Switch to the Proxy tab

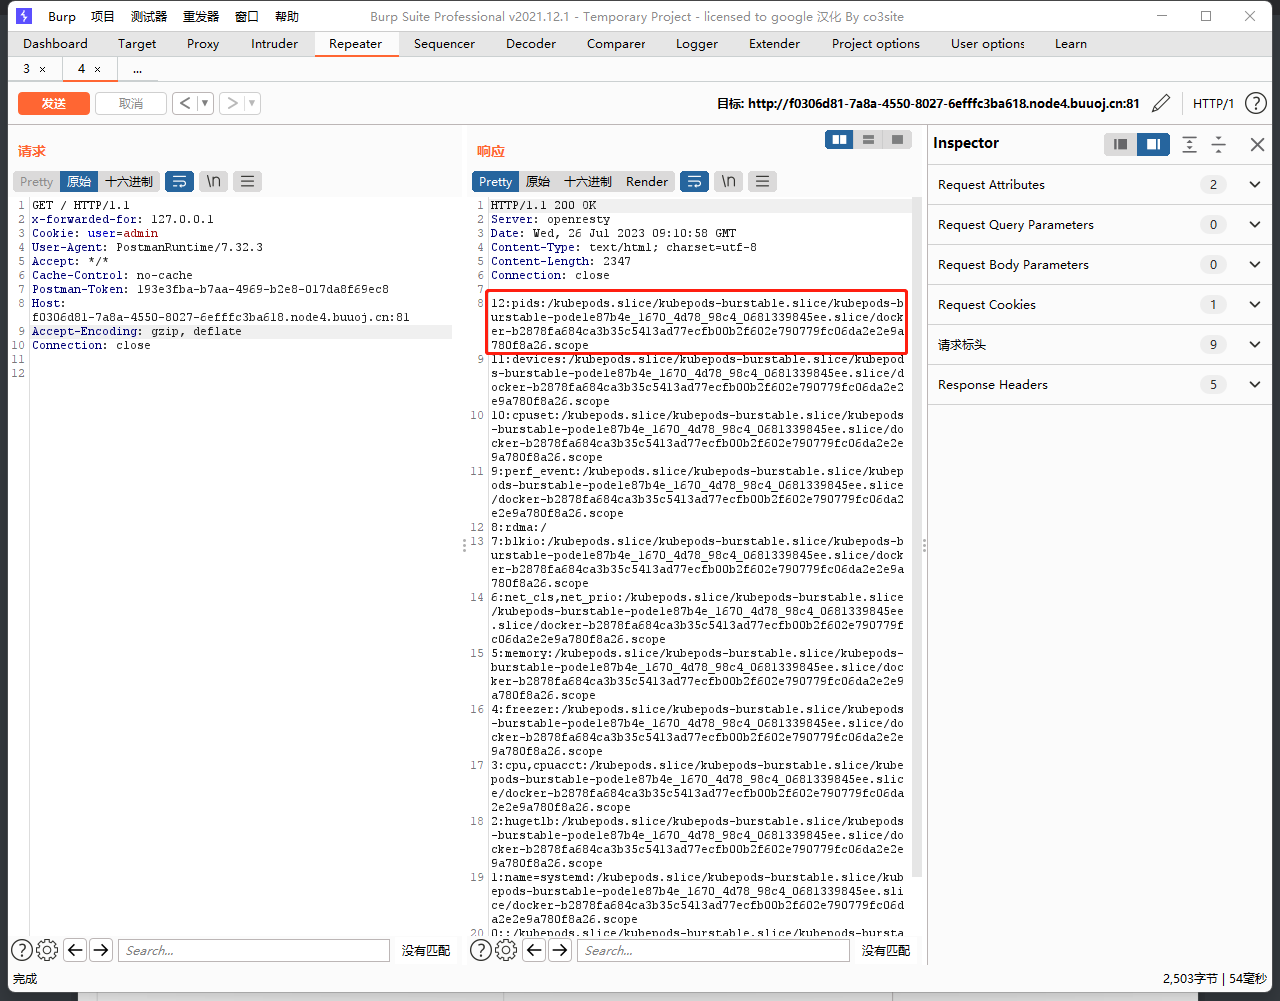point(203,44)
